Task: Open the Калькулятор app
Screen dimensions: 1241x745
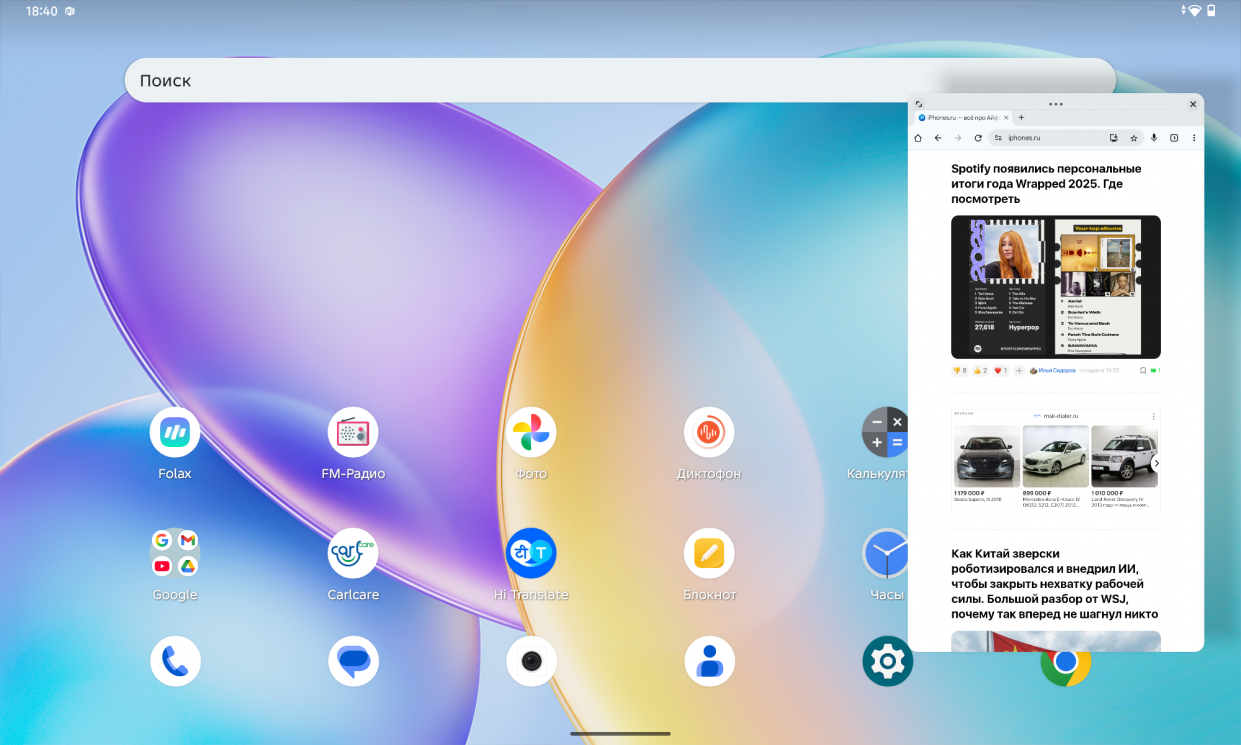Action: coord(885,432)
